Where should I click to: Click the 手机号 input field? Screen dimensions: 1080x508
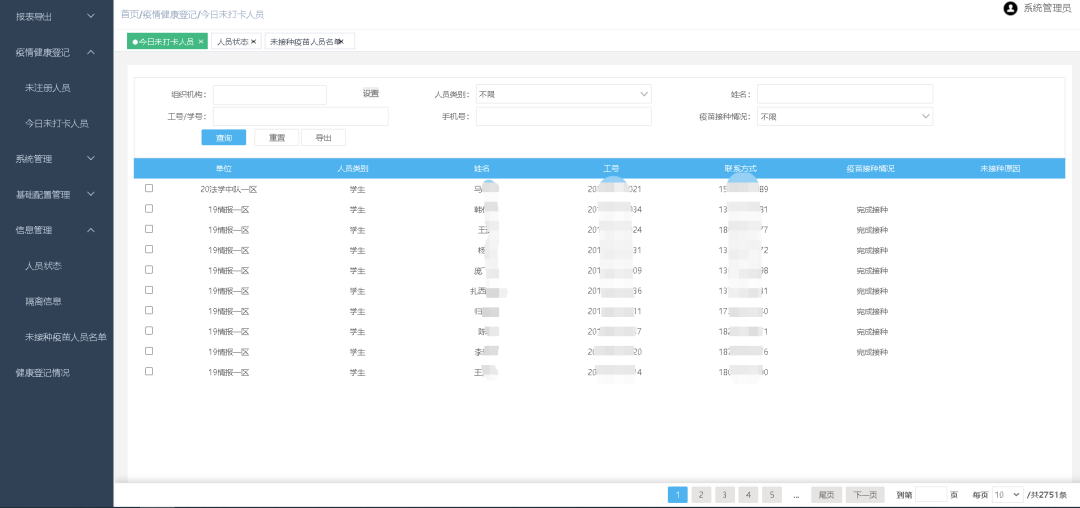[563, 116]
